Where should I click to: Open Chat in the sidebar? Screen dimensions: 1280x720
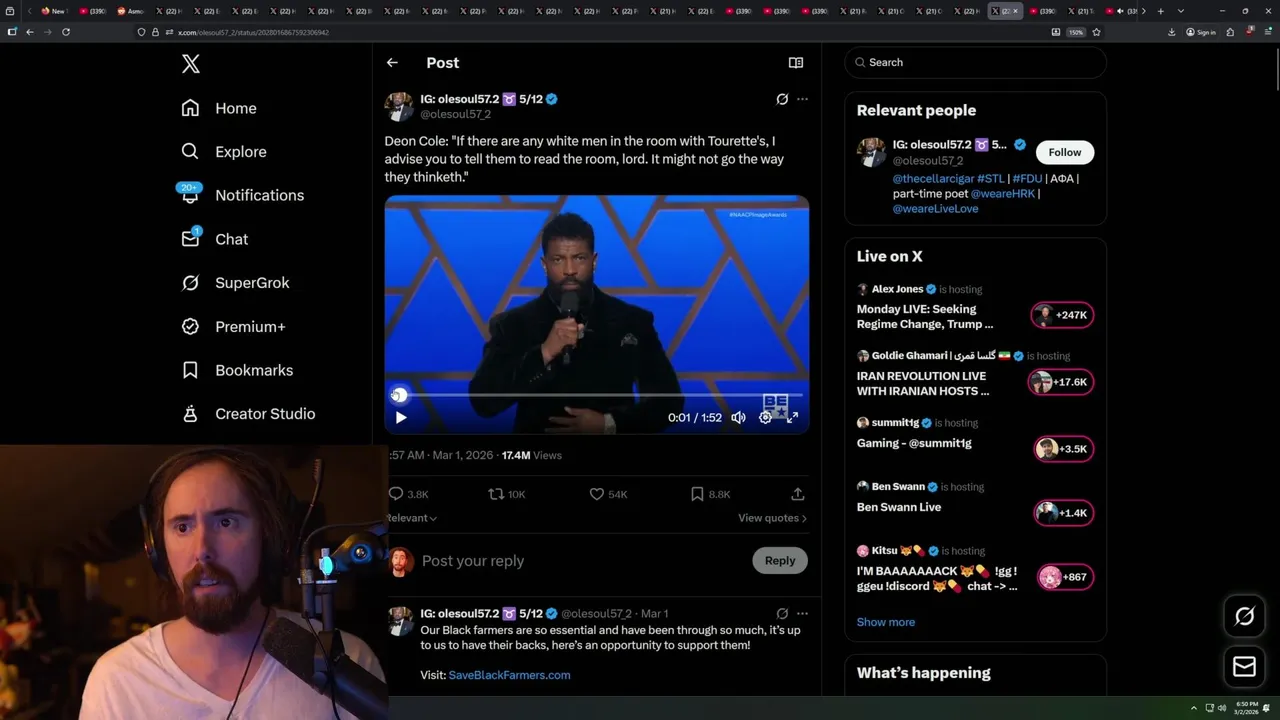click(214, 239)
